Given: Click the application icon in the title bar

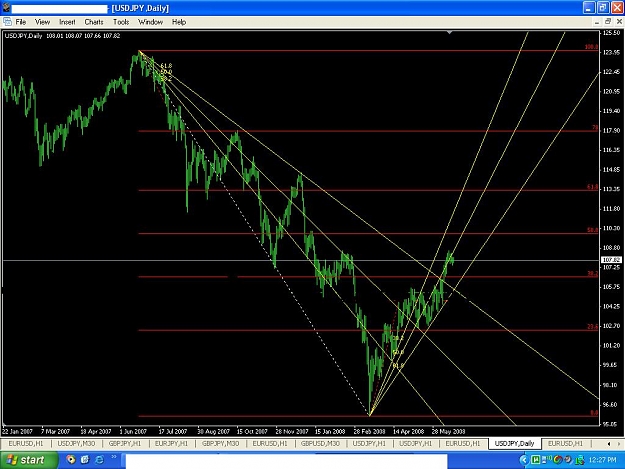Looking at the screenshot, I should [x=6, y=8].
